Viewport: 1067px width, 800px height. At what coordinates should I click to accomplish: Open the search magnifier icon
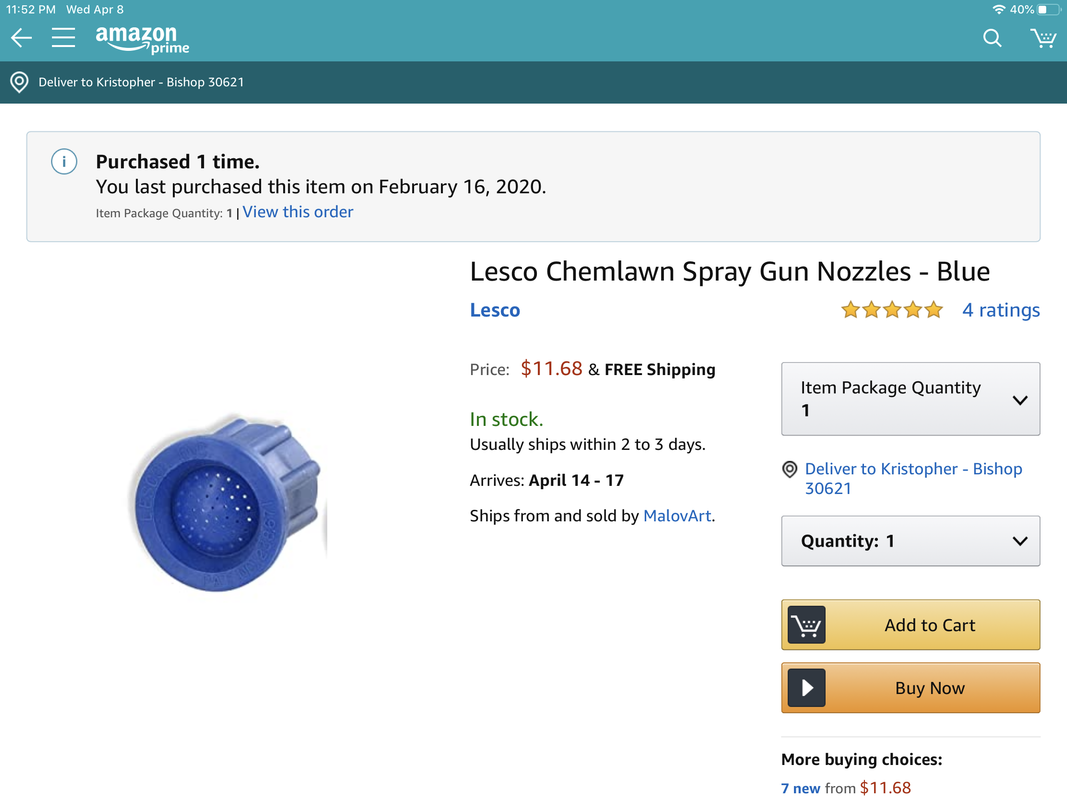coord(992,38)
